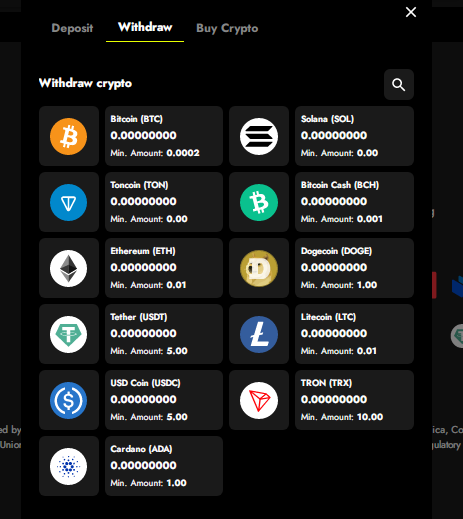Click the Tether USDT icon
This screenshot has height=519, width=463.
coord(68,334)
